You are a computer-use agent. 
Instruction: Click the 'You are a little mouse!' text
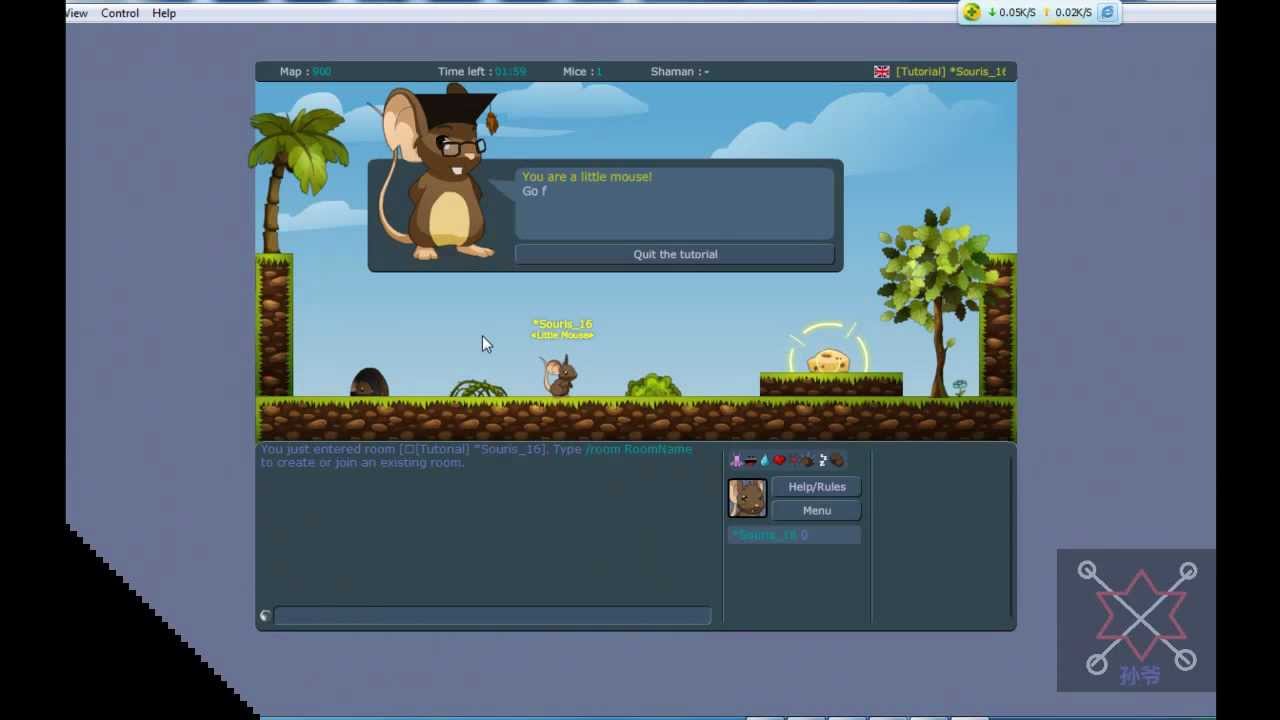point(587,177)
